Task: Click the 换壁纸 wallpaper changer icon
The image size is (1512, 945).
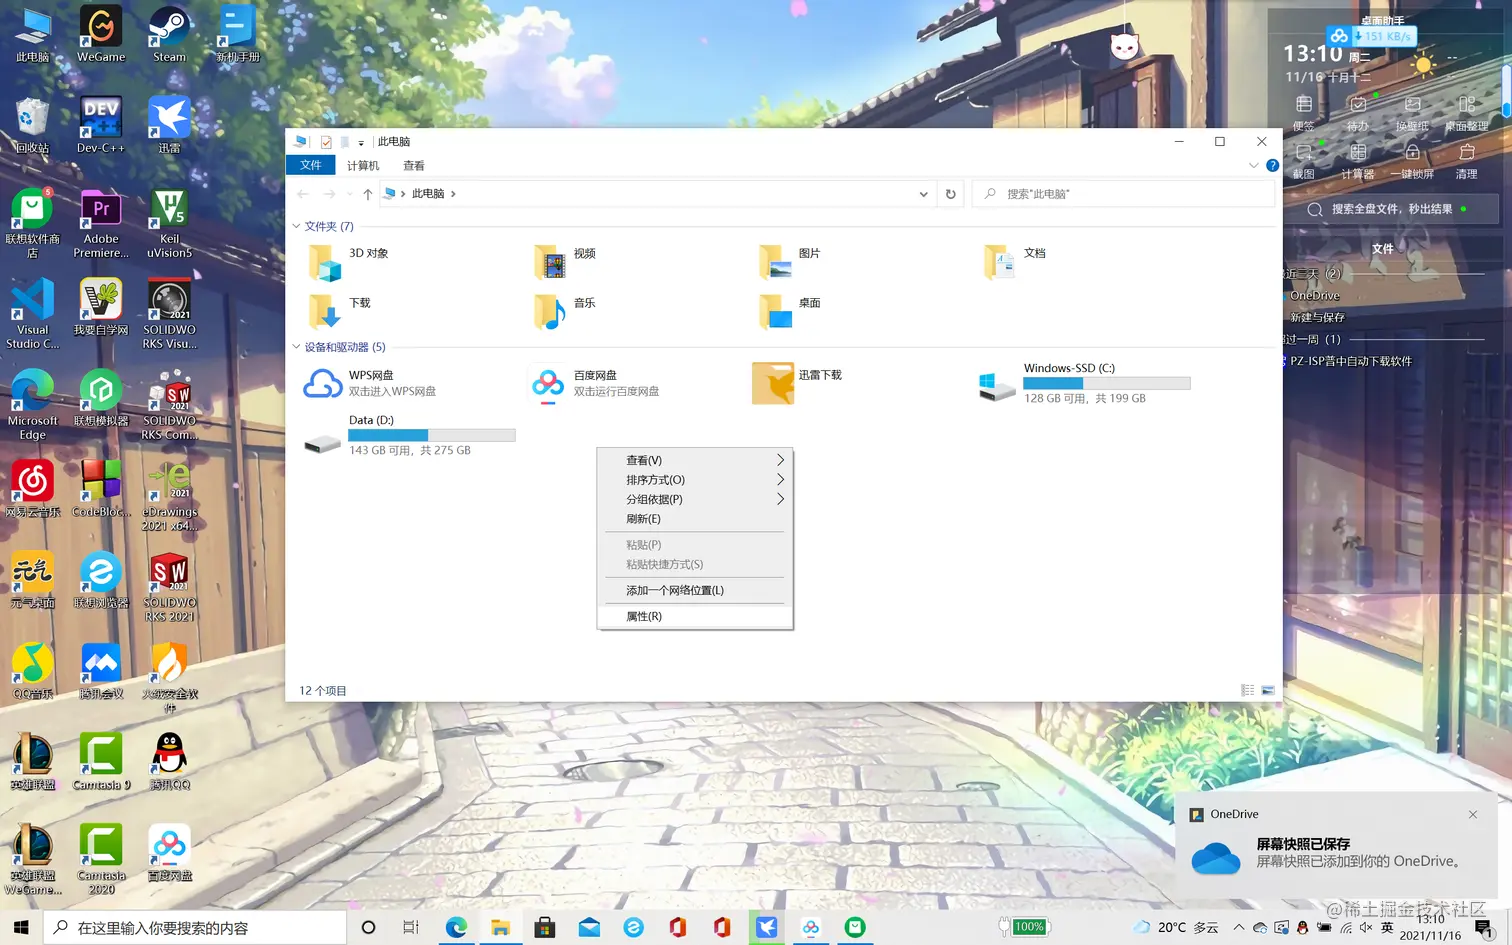Action: pyautogui.click(x=1412, y=112)
